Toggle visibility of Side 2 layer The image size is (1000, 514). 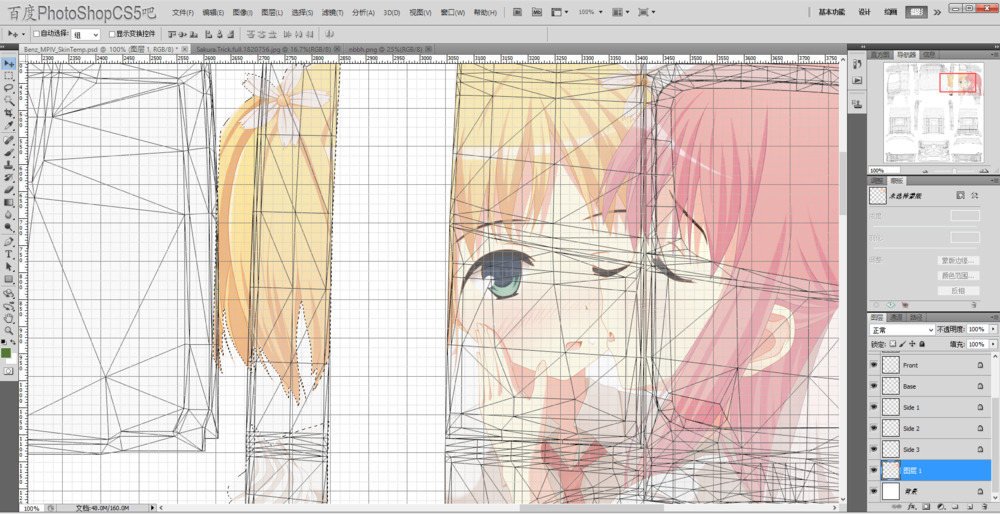point(874,428)
